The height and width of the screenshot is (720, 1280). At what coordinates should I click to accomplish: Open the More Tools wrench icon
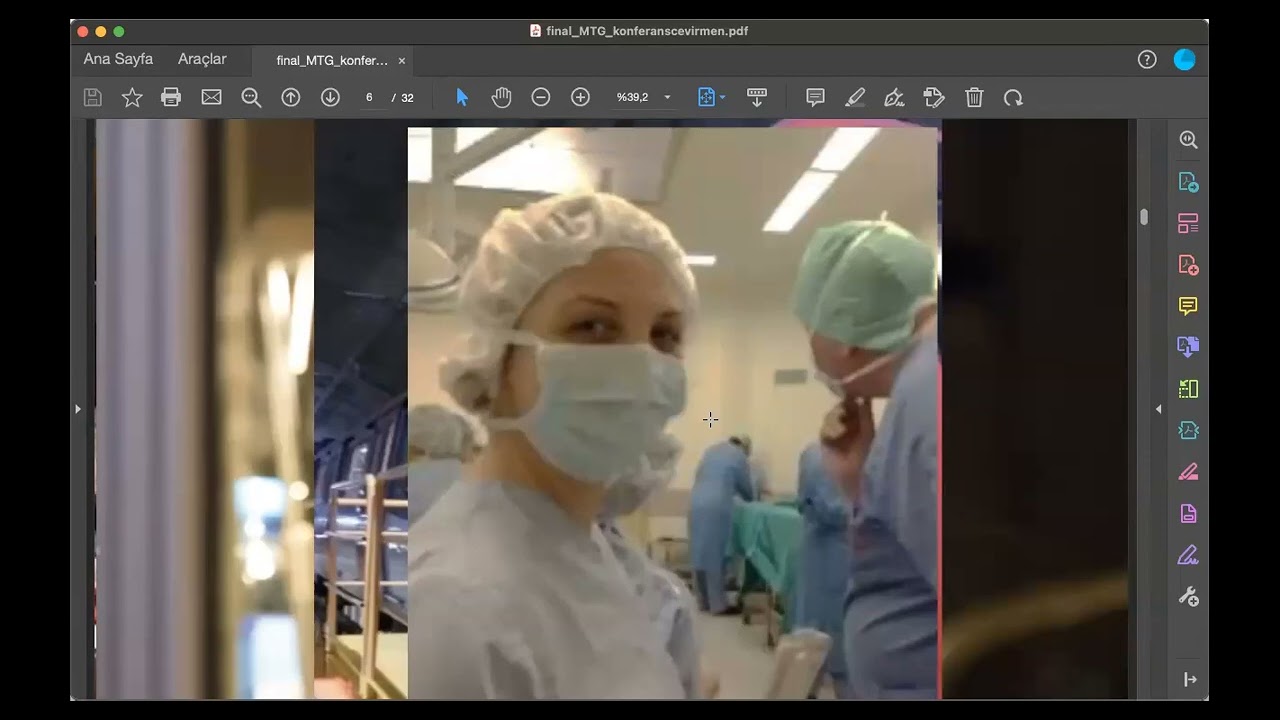[1188, 596]
